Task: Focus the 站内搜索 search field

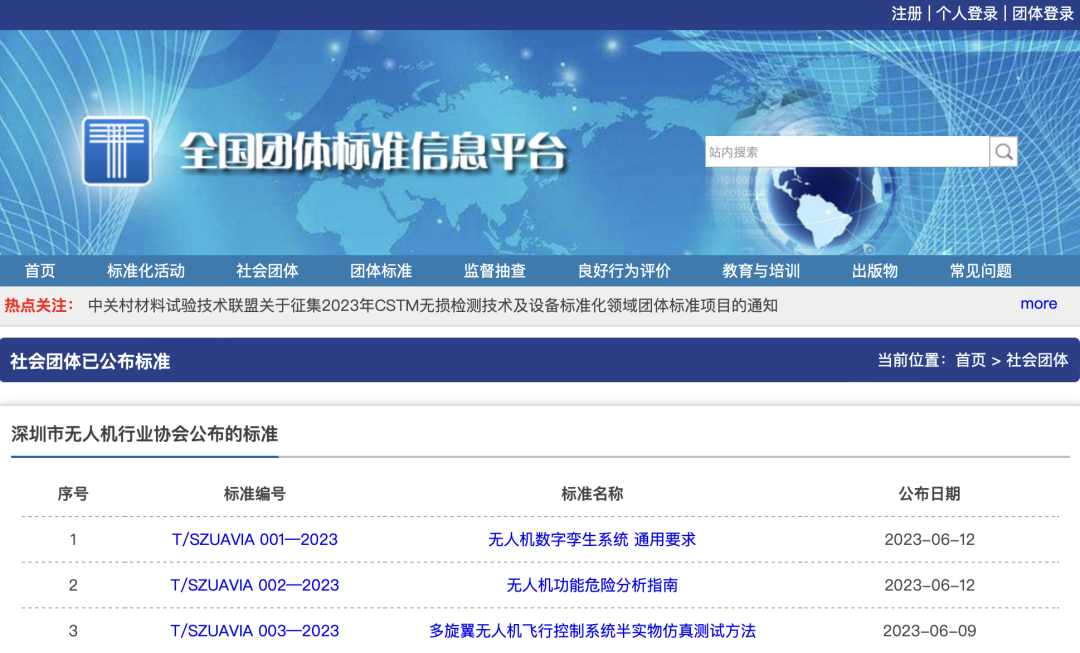Action: (x=847, y=152)
